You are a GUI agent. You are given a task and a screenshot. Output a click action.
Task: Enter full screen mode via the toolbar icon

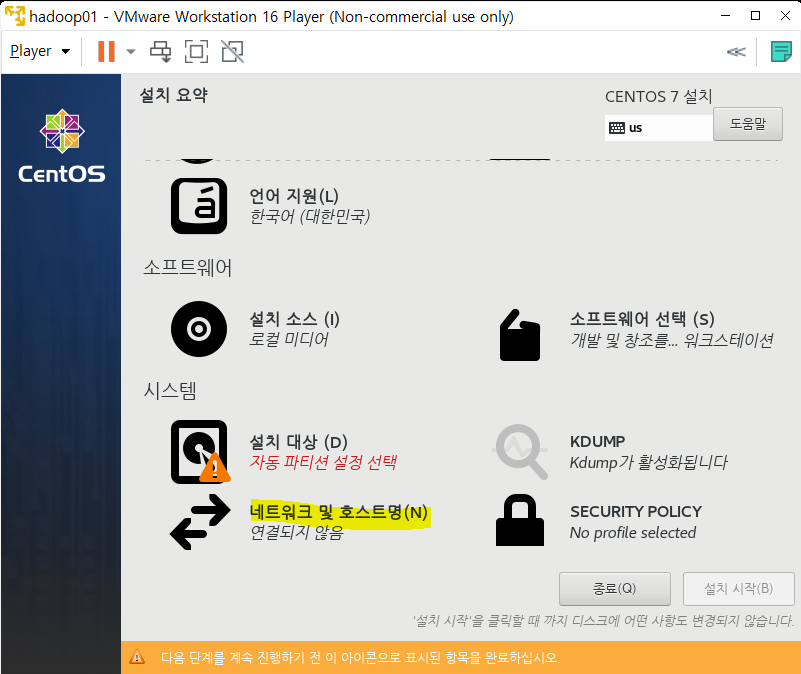point(196,51)
